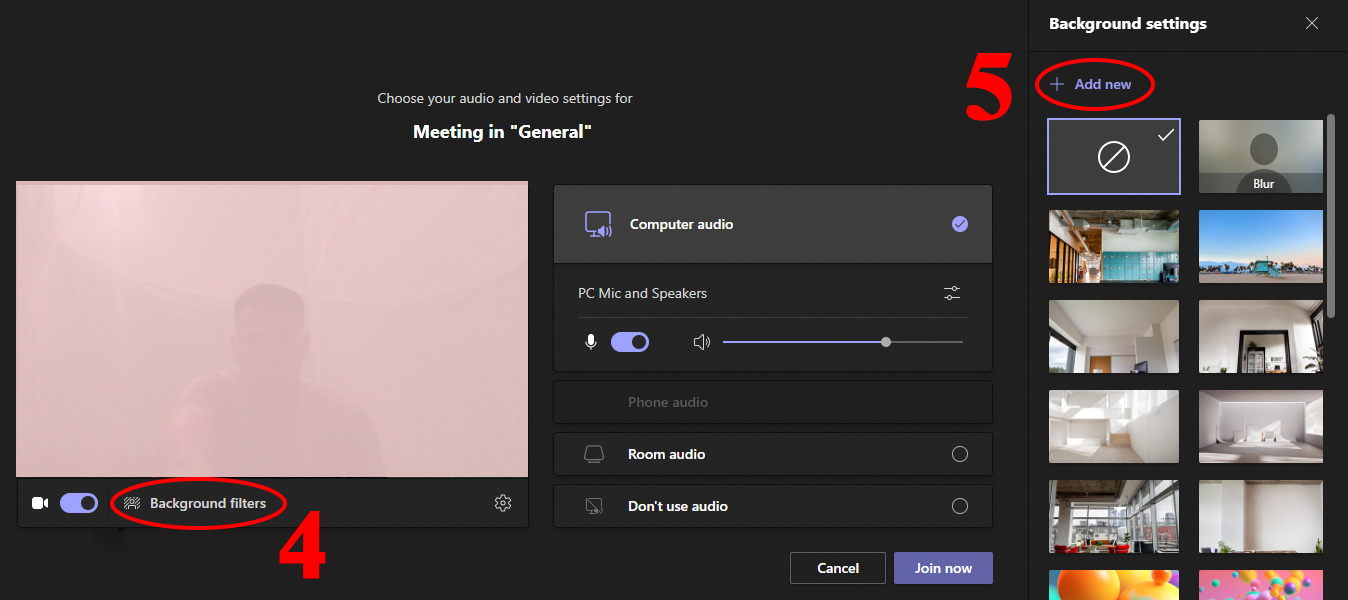
Task: Select the Room audio radio button
Action: pyautogui.click(x=959, y=454)
